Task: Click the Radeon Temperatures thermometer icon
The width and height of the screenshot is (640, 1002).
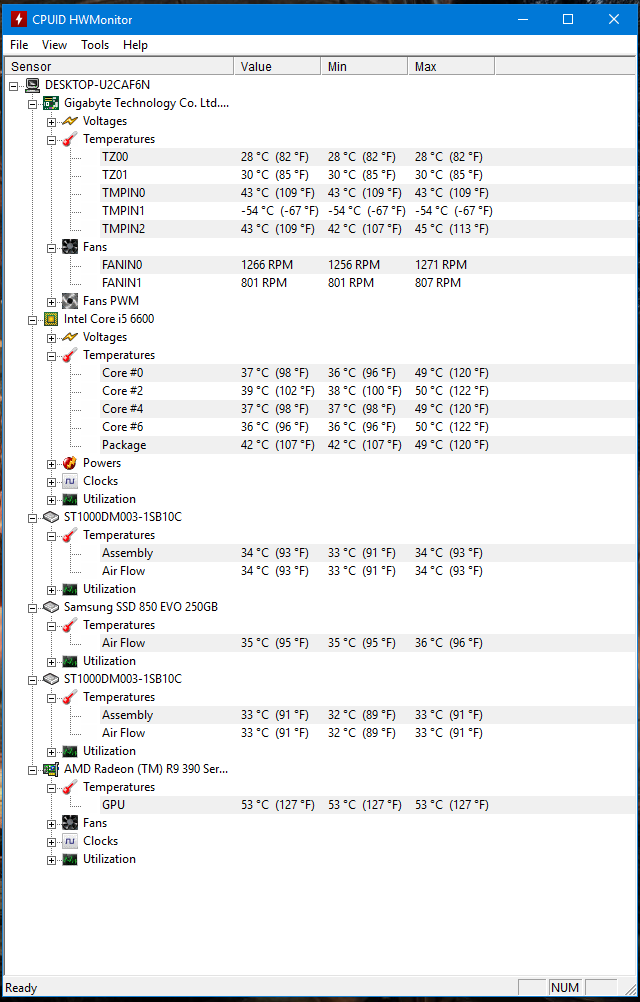Action: coord(70,787)
